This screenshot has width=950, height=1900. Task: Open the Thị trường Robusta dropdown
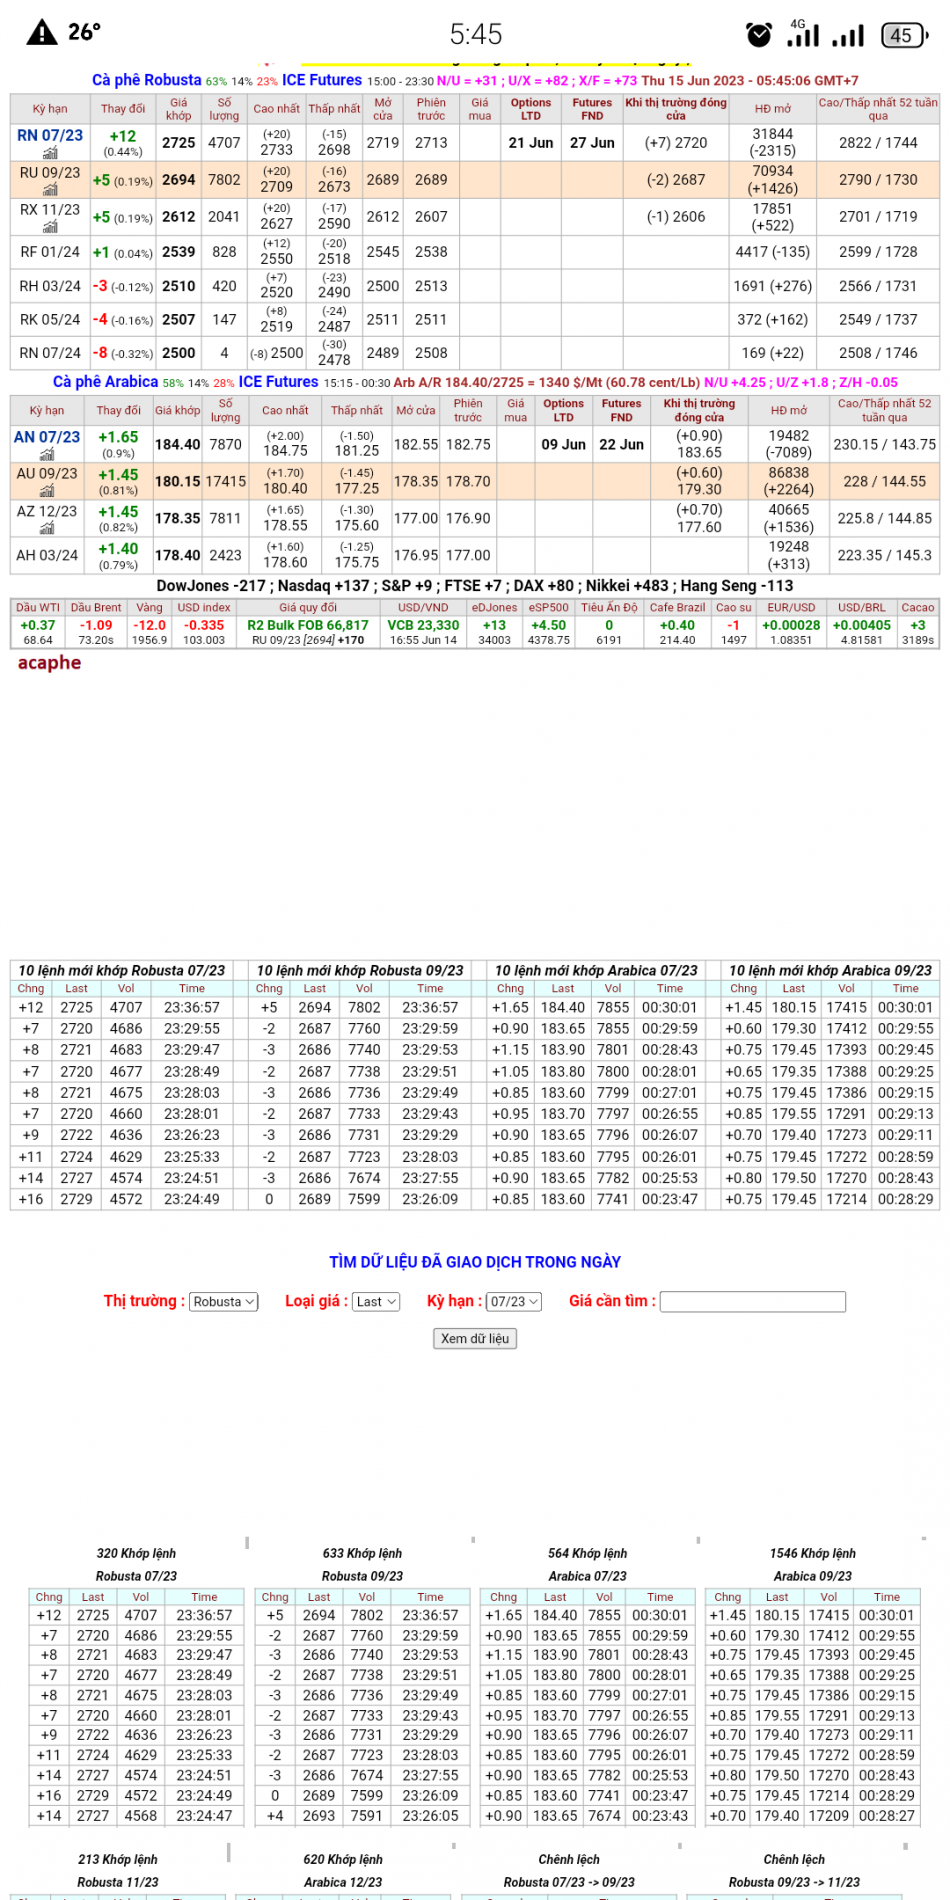coord(224,1301)
